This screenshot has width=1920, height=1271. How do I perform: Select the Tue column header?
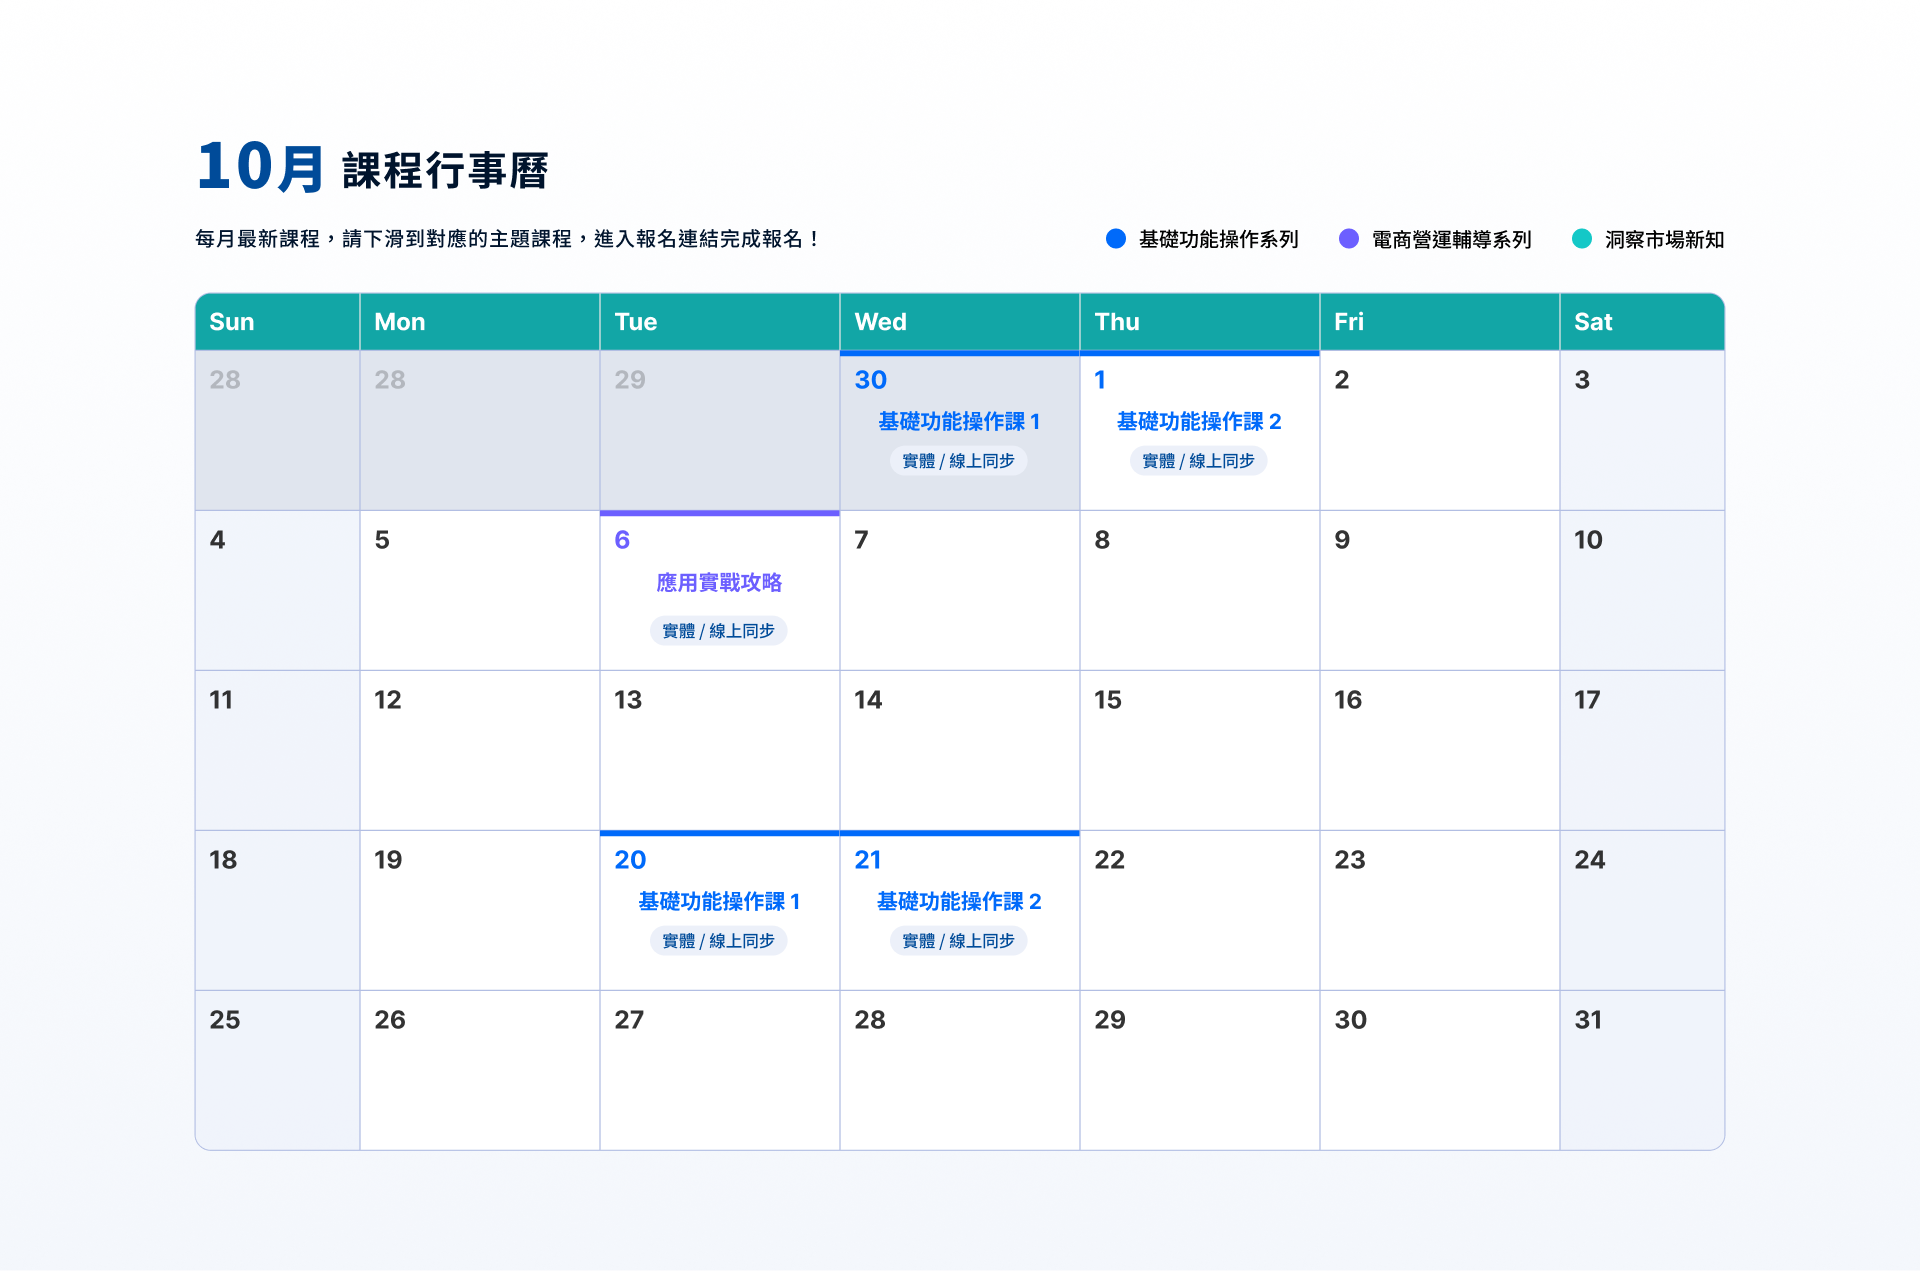click(720, 322)
